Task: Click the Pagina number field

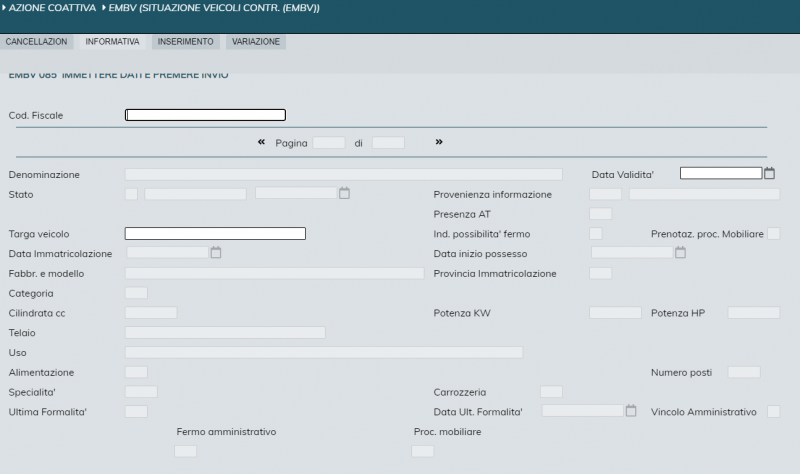Action: click(329, 143)
